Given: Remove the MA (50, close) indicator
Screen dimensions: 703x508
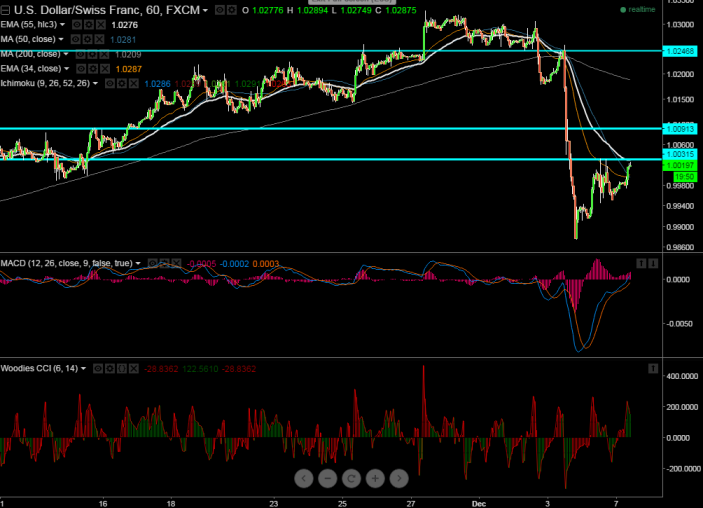Looking at the screenshot, I should [99, 39].
